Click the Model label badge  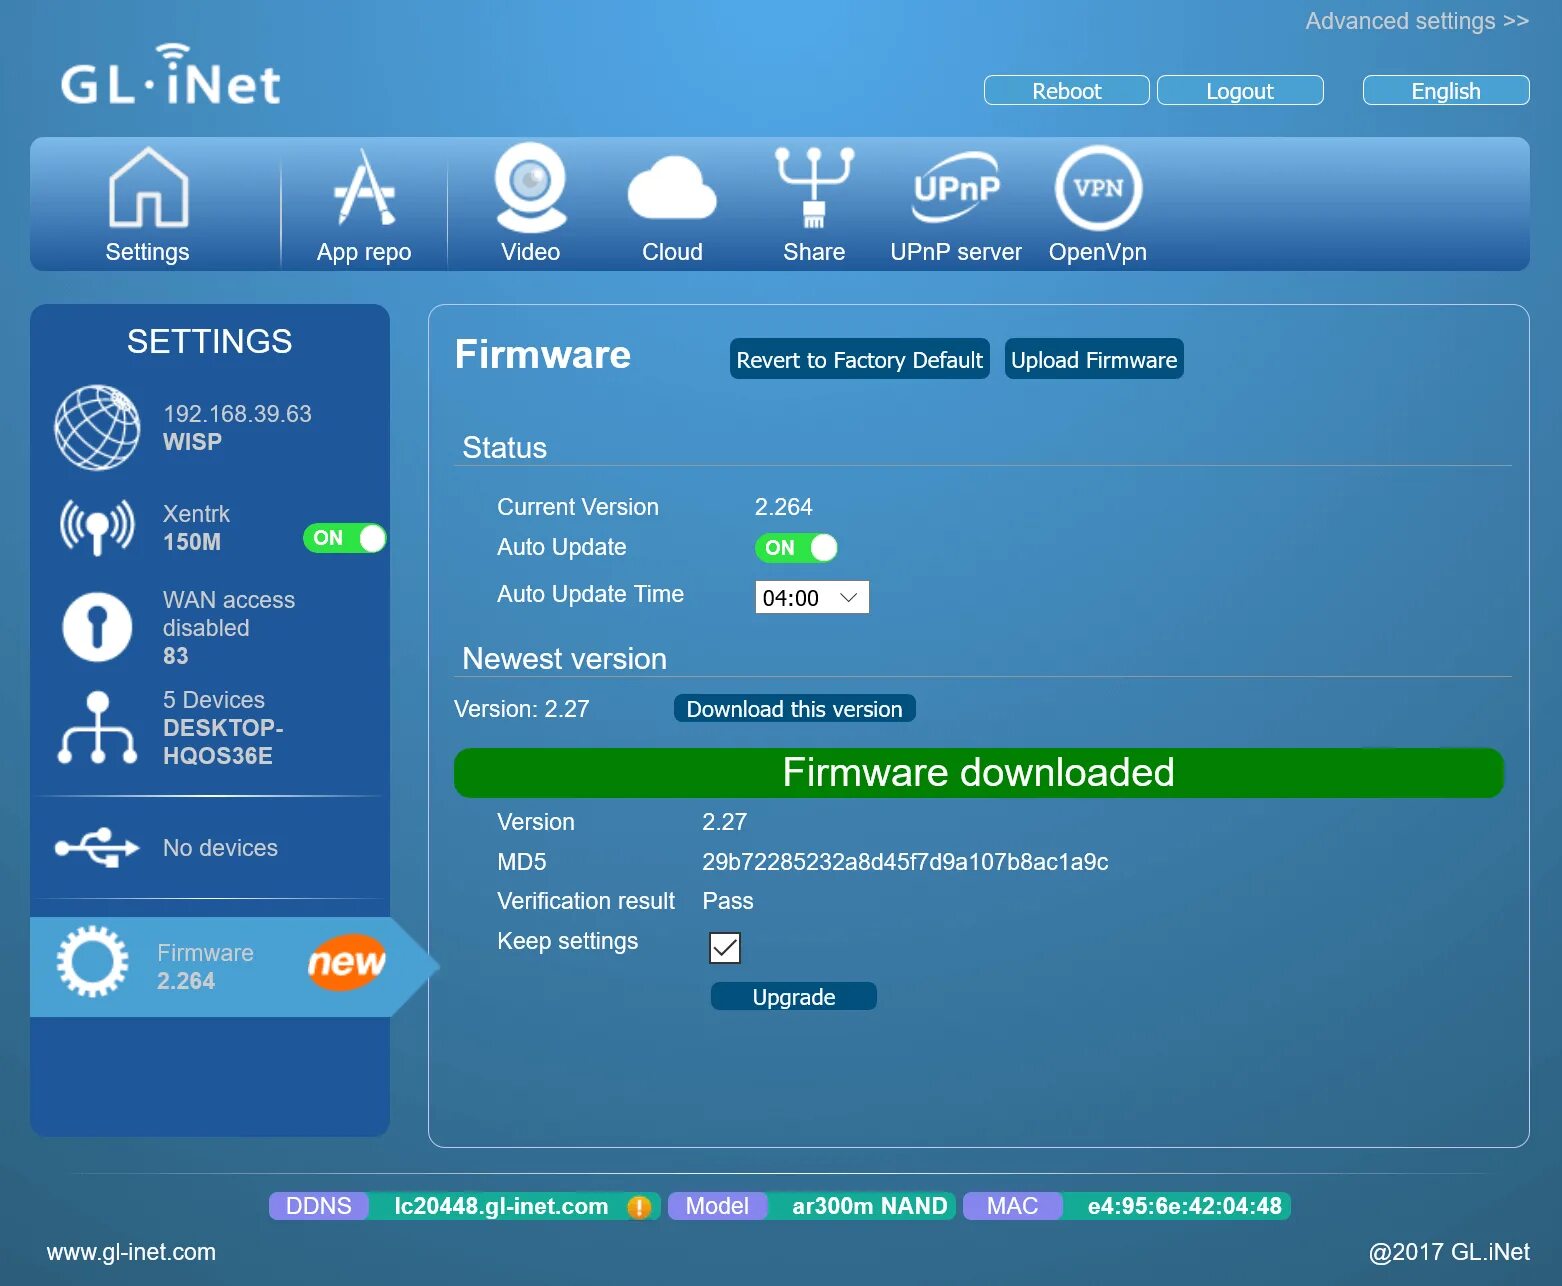[x=717, y=1206]
